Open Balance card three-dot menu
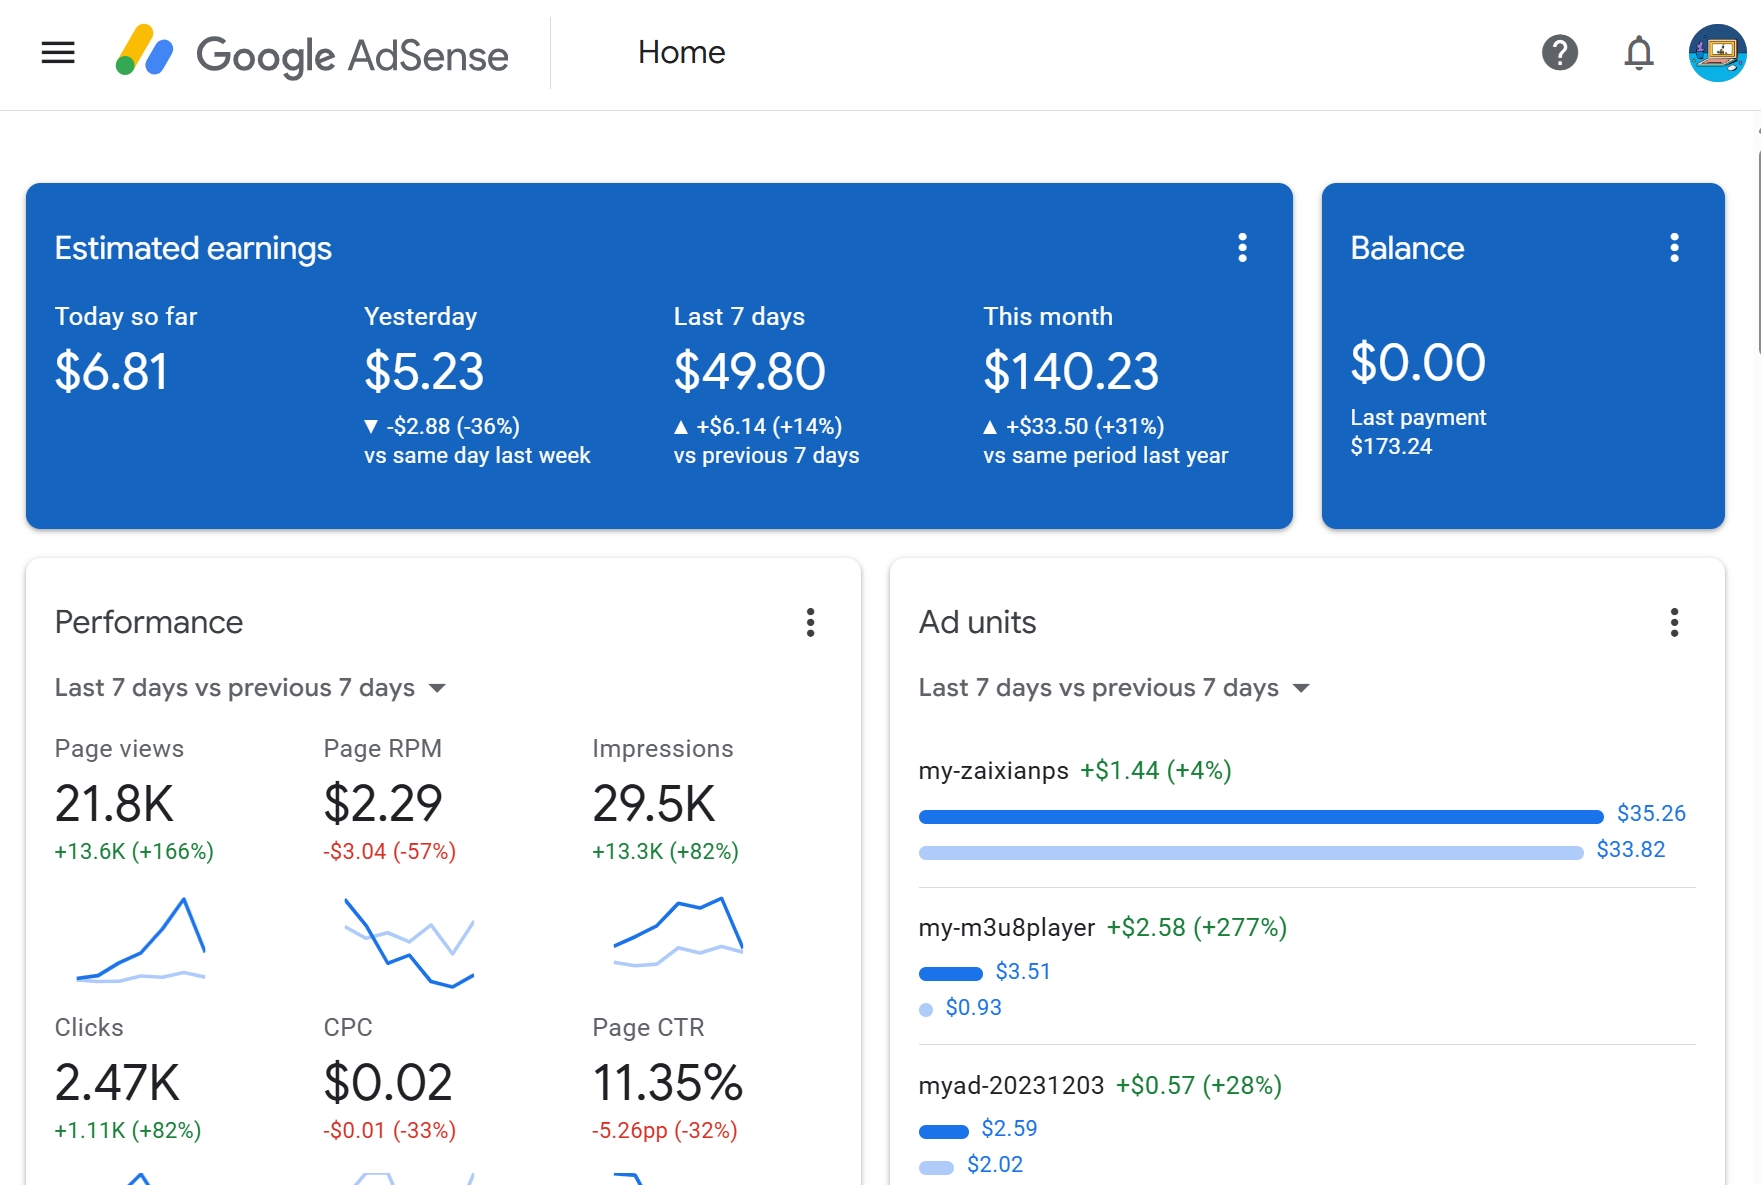The image size is (1761, 1185). (x=1674, y=248)
